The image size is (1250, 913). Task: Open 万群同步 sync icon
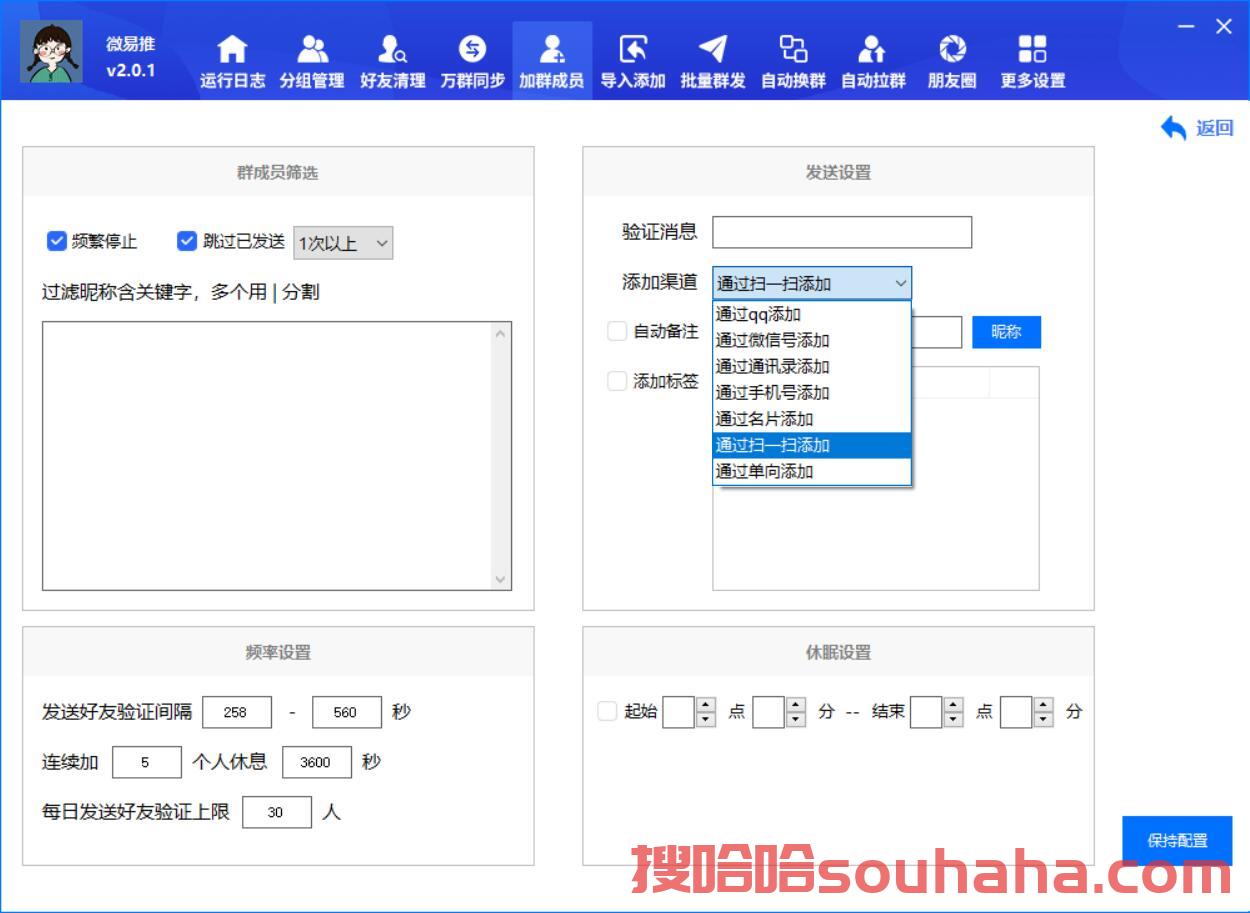[x=472, y=50]
